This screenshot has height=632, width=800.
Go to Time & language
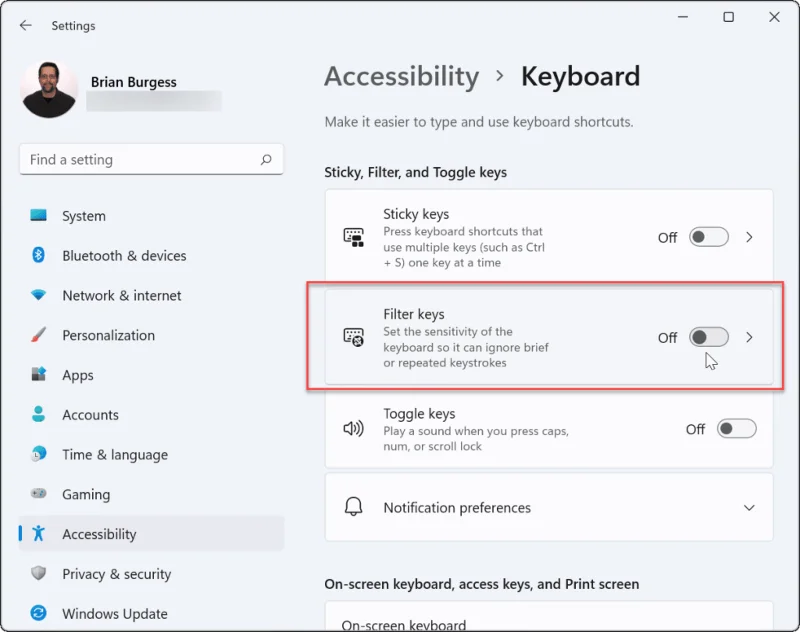pyautogui.click(x=151, y=454)
